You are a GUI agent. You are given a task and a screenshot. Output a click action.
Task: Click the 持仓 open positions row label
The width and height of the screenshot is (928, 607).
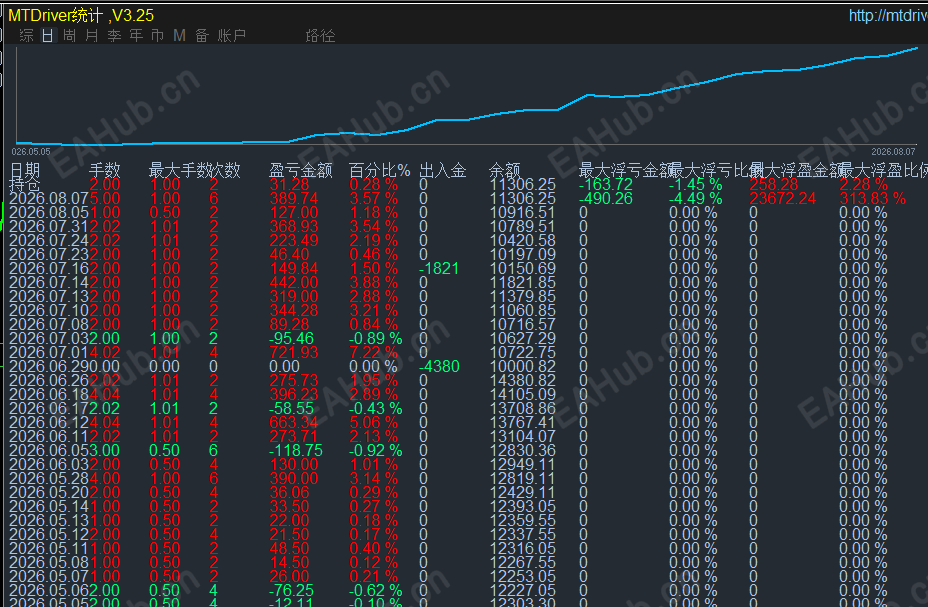pos(25,185)
